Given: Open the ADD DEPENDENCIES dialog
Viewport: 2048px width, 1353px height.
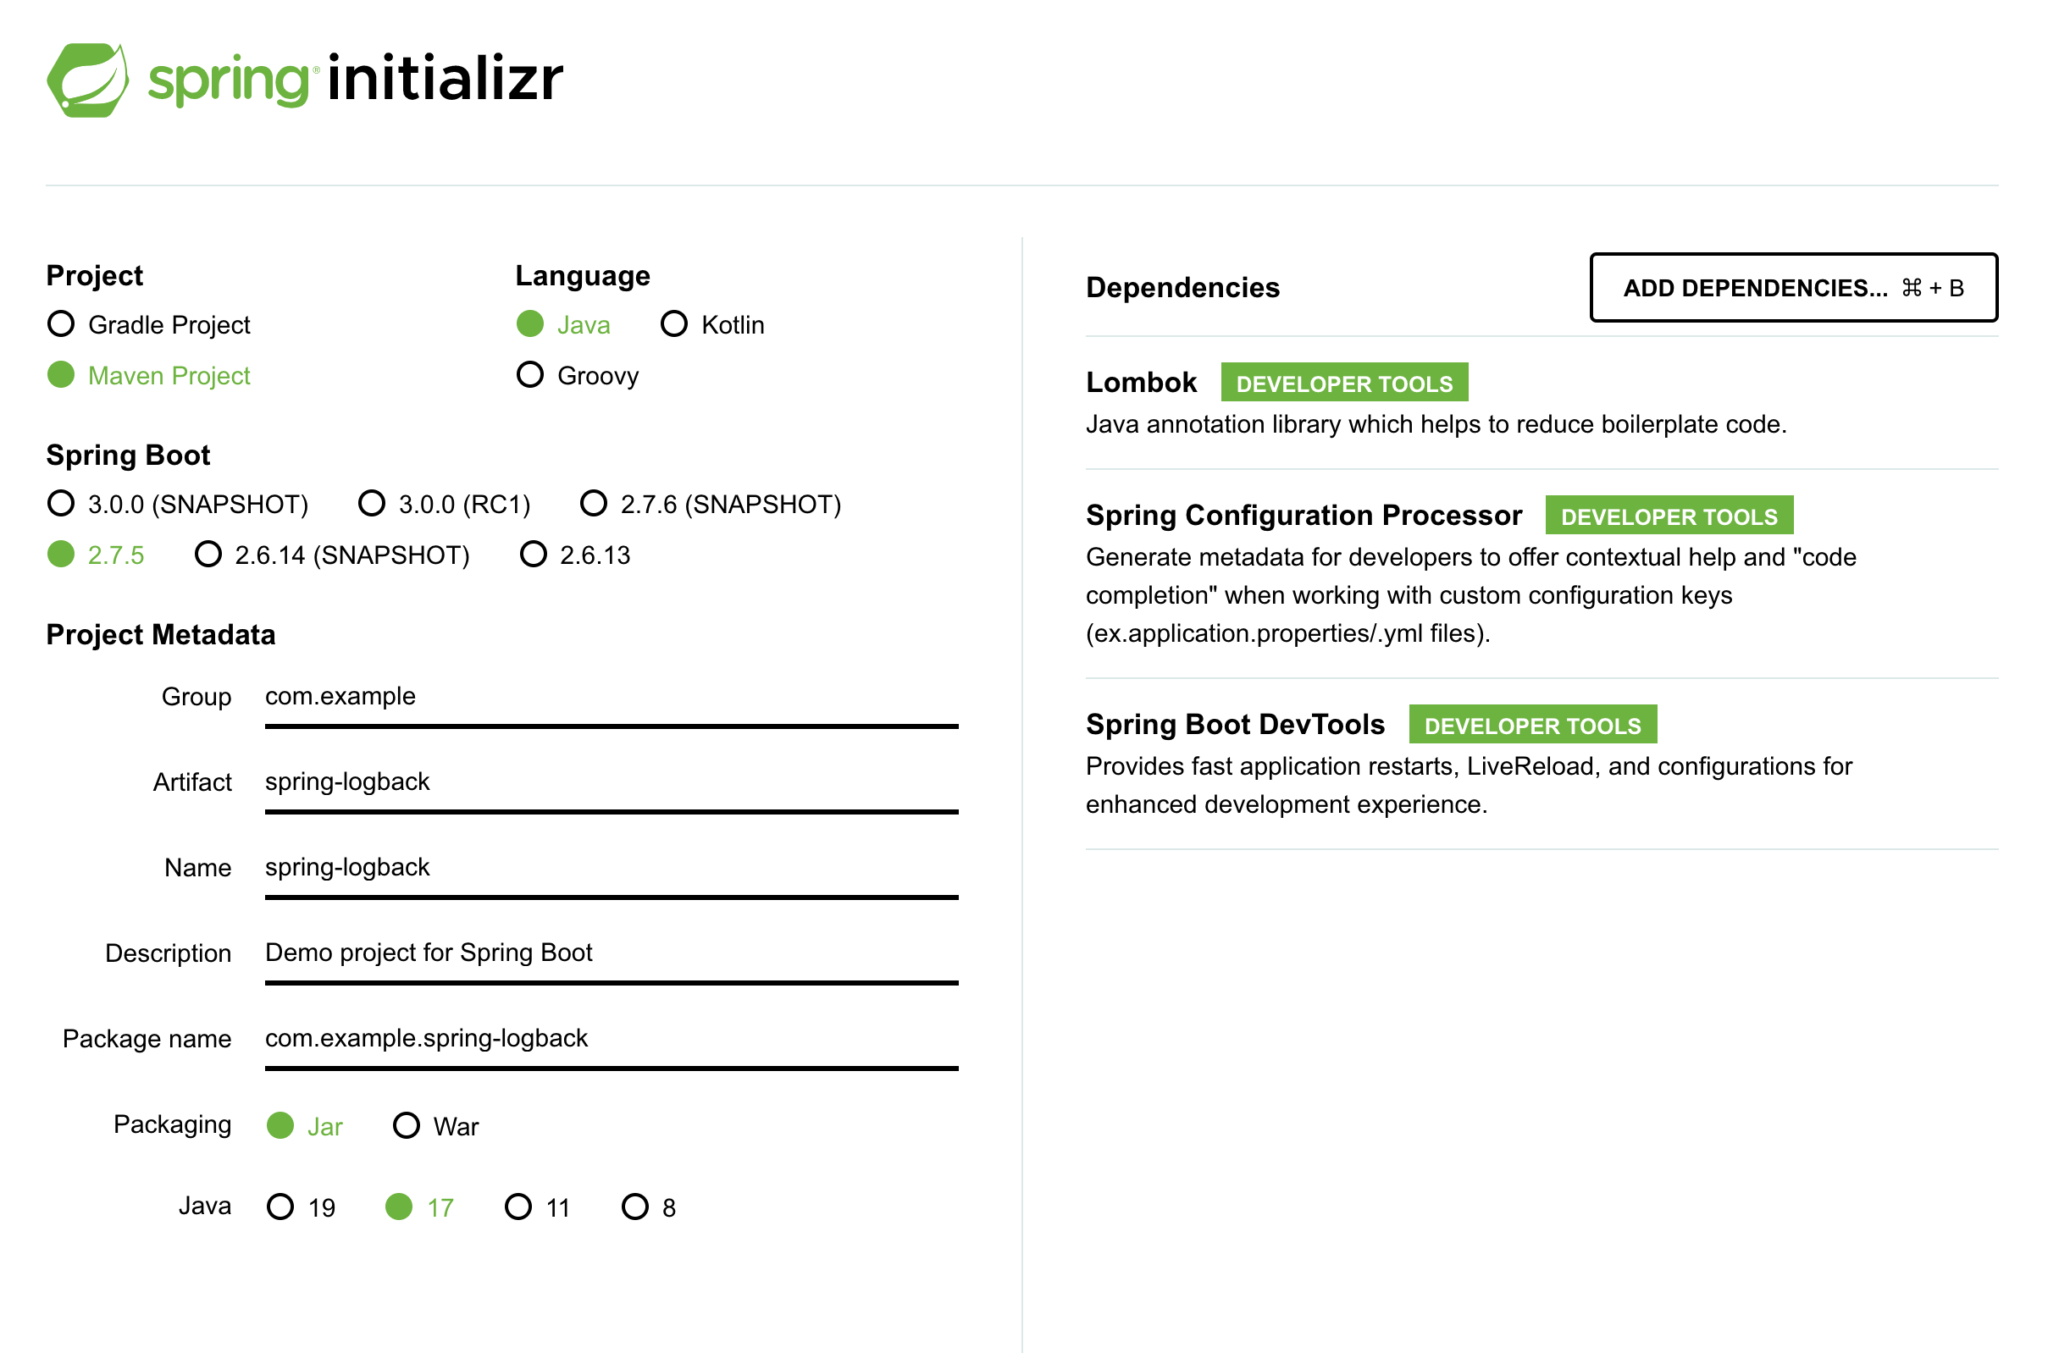Looking at the screenshot, I should [1793, 288].
